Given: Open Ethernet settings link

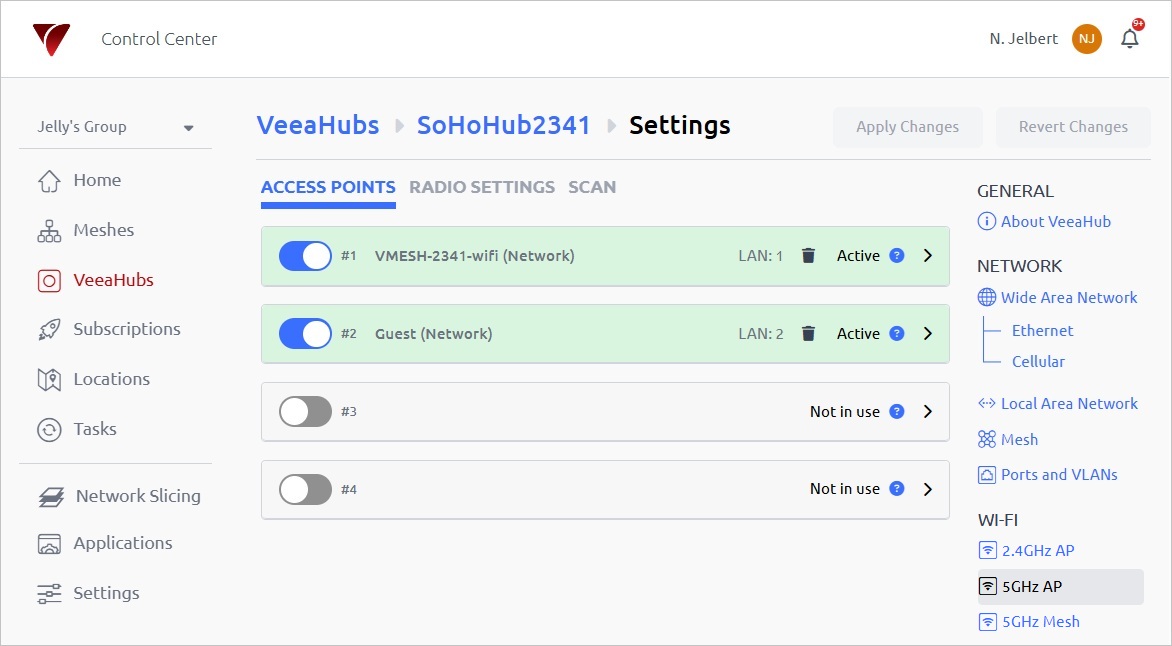Looking at the screenshot, I should (x=1043, y=330).
